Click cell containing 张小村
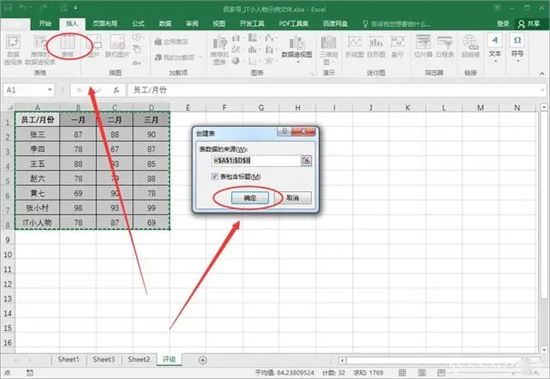550x379 pixels. [x=38, y=208]
